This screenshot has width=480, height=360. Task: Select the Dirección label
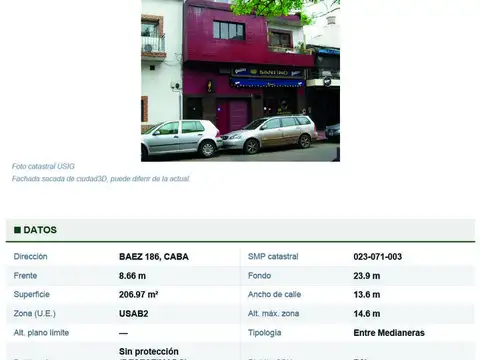pos(30,257)
